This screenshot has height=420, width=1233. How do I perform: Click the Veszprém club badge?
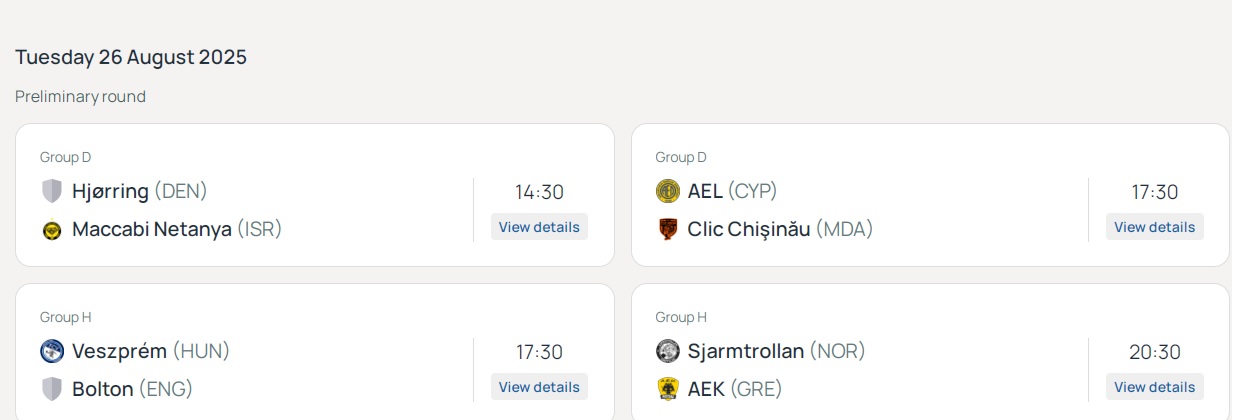[52, 351]
